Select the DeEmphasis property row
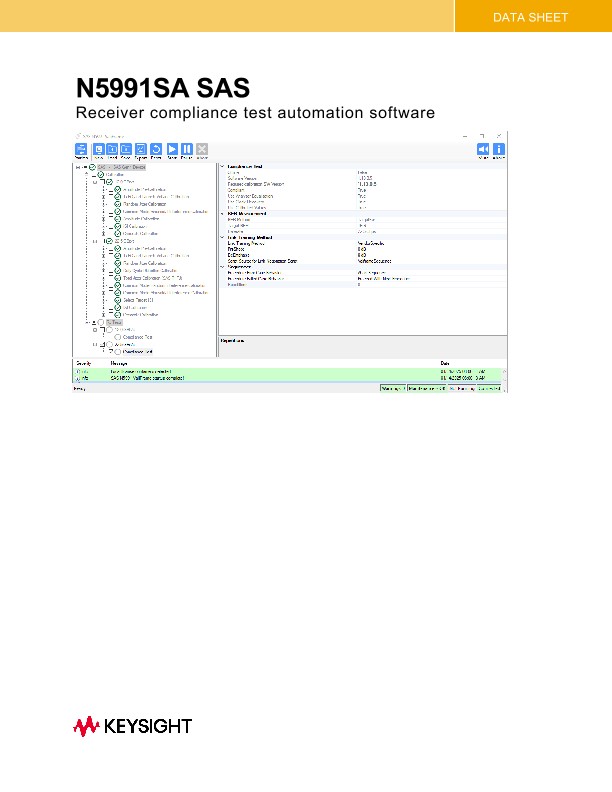612x792 pixels. point(363,255)
